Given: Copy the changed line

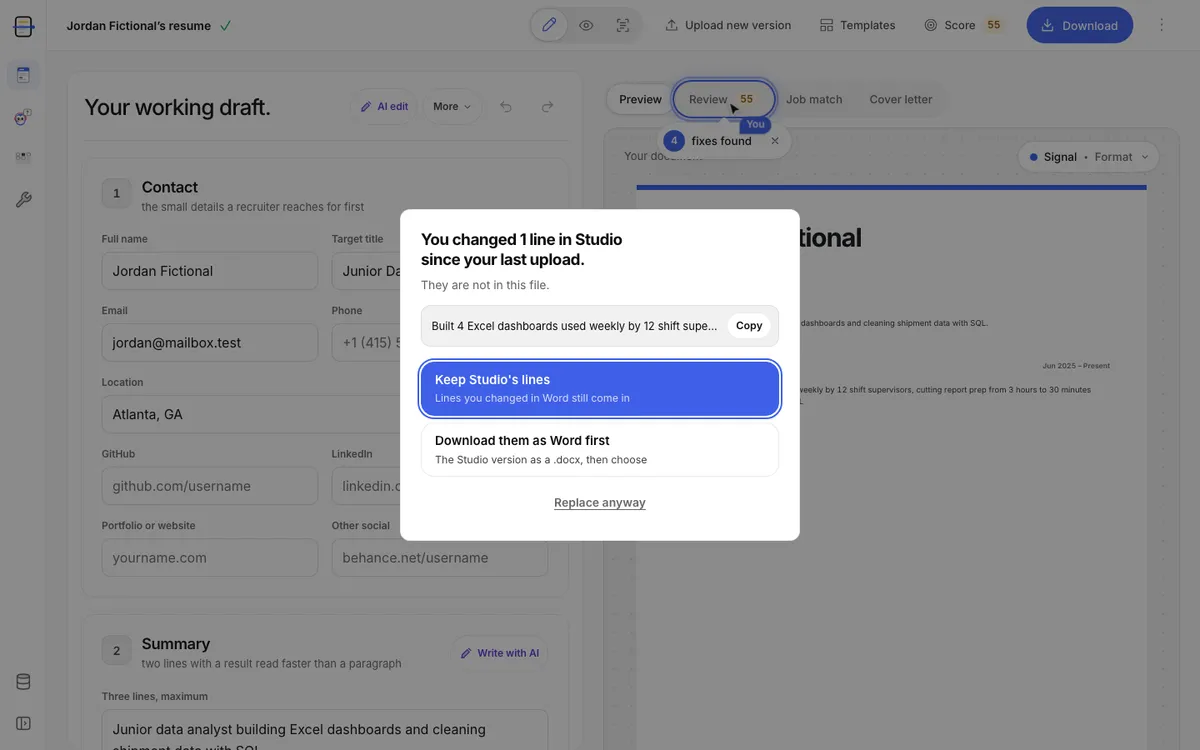Looking at the screenshot, I should [749, 326].
